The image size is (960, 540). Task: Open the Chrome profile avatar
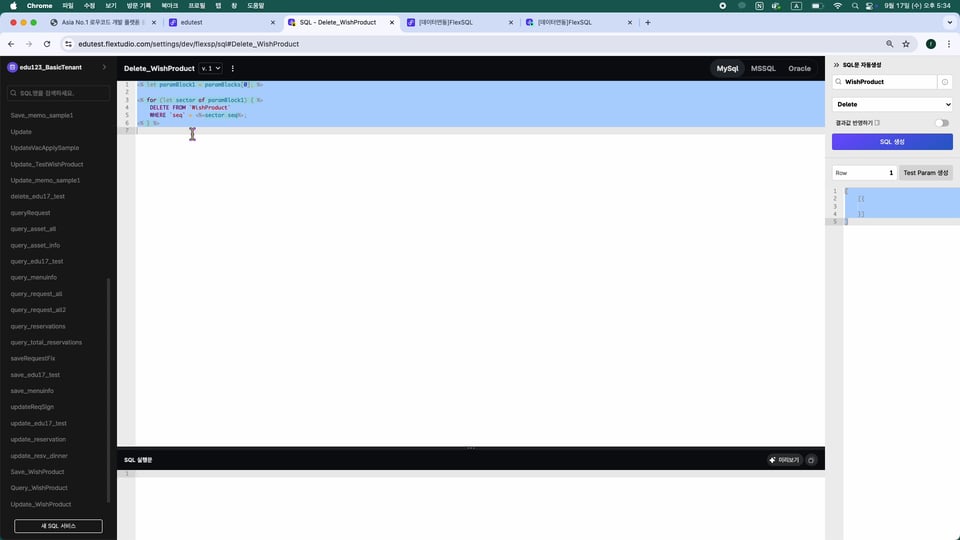tap(931, 44)
